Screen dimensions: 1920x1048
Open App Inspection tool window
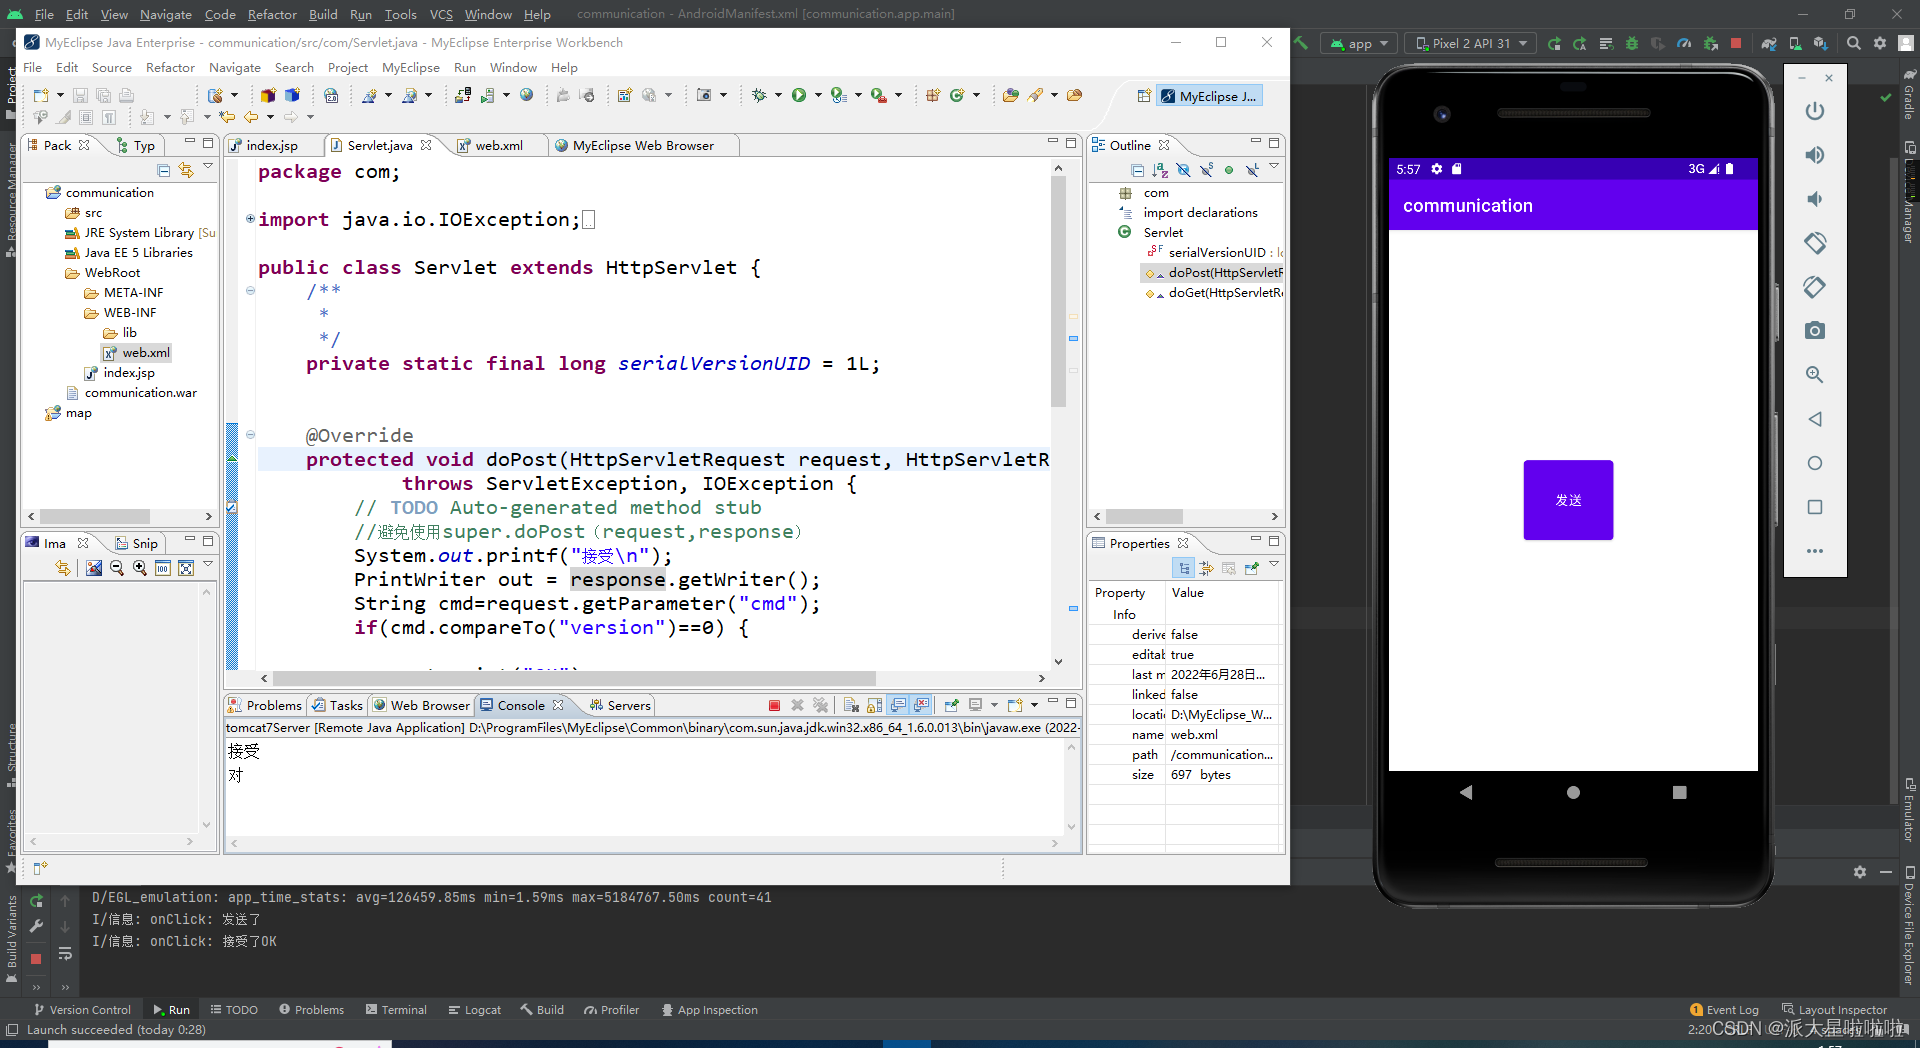pos(709,1010)
